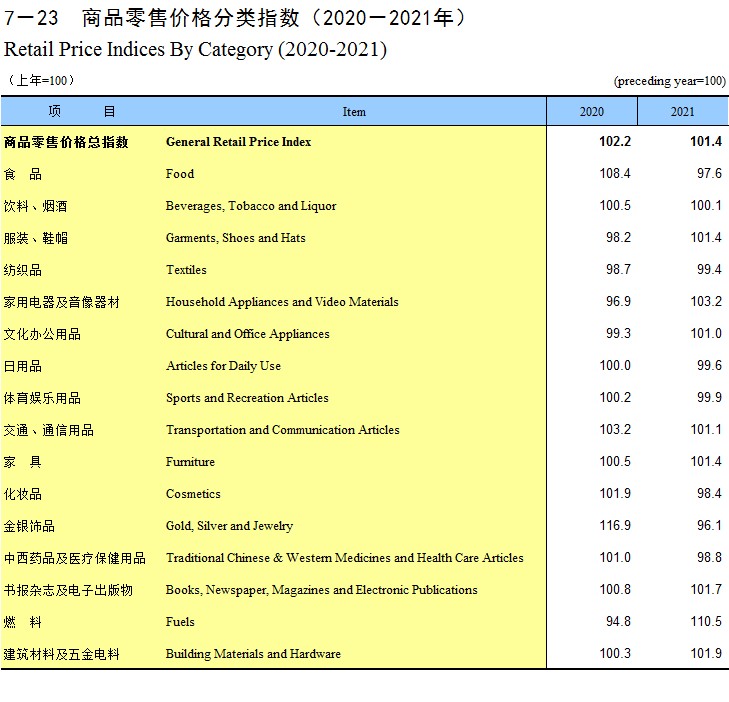Click the note "(preceding year=100)"

pyautogui.click(x=669, y=81)
